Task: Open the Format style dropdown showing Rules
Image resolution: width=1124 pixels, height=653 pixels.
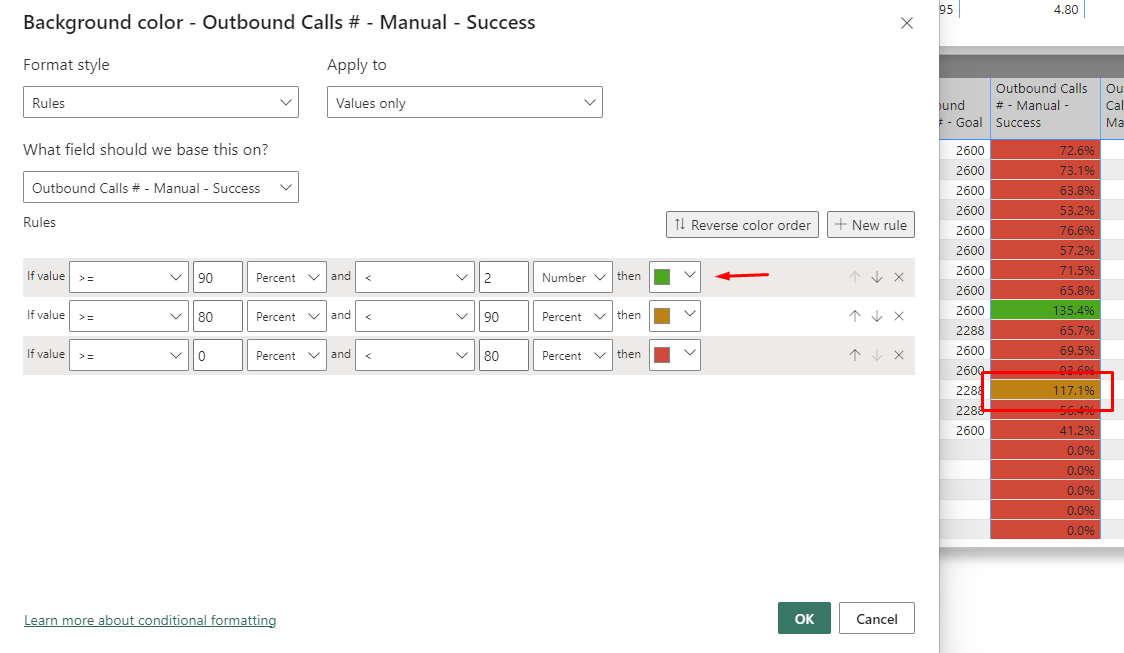Action: point(161,103)
